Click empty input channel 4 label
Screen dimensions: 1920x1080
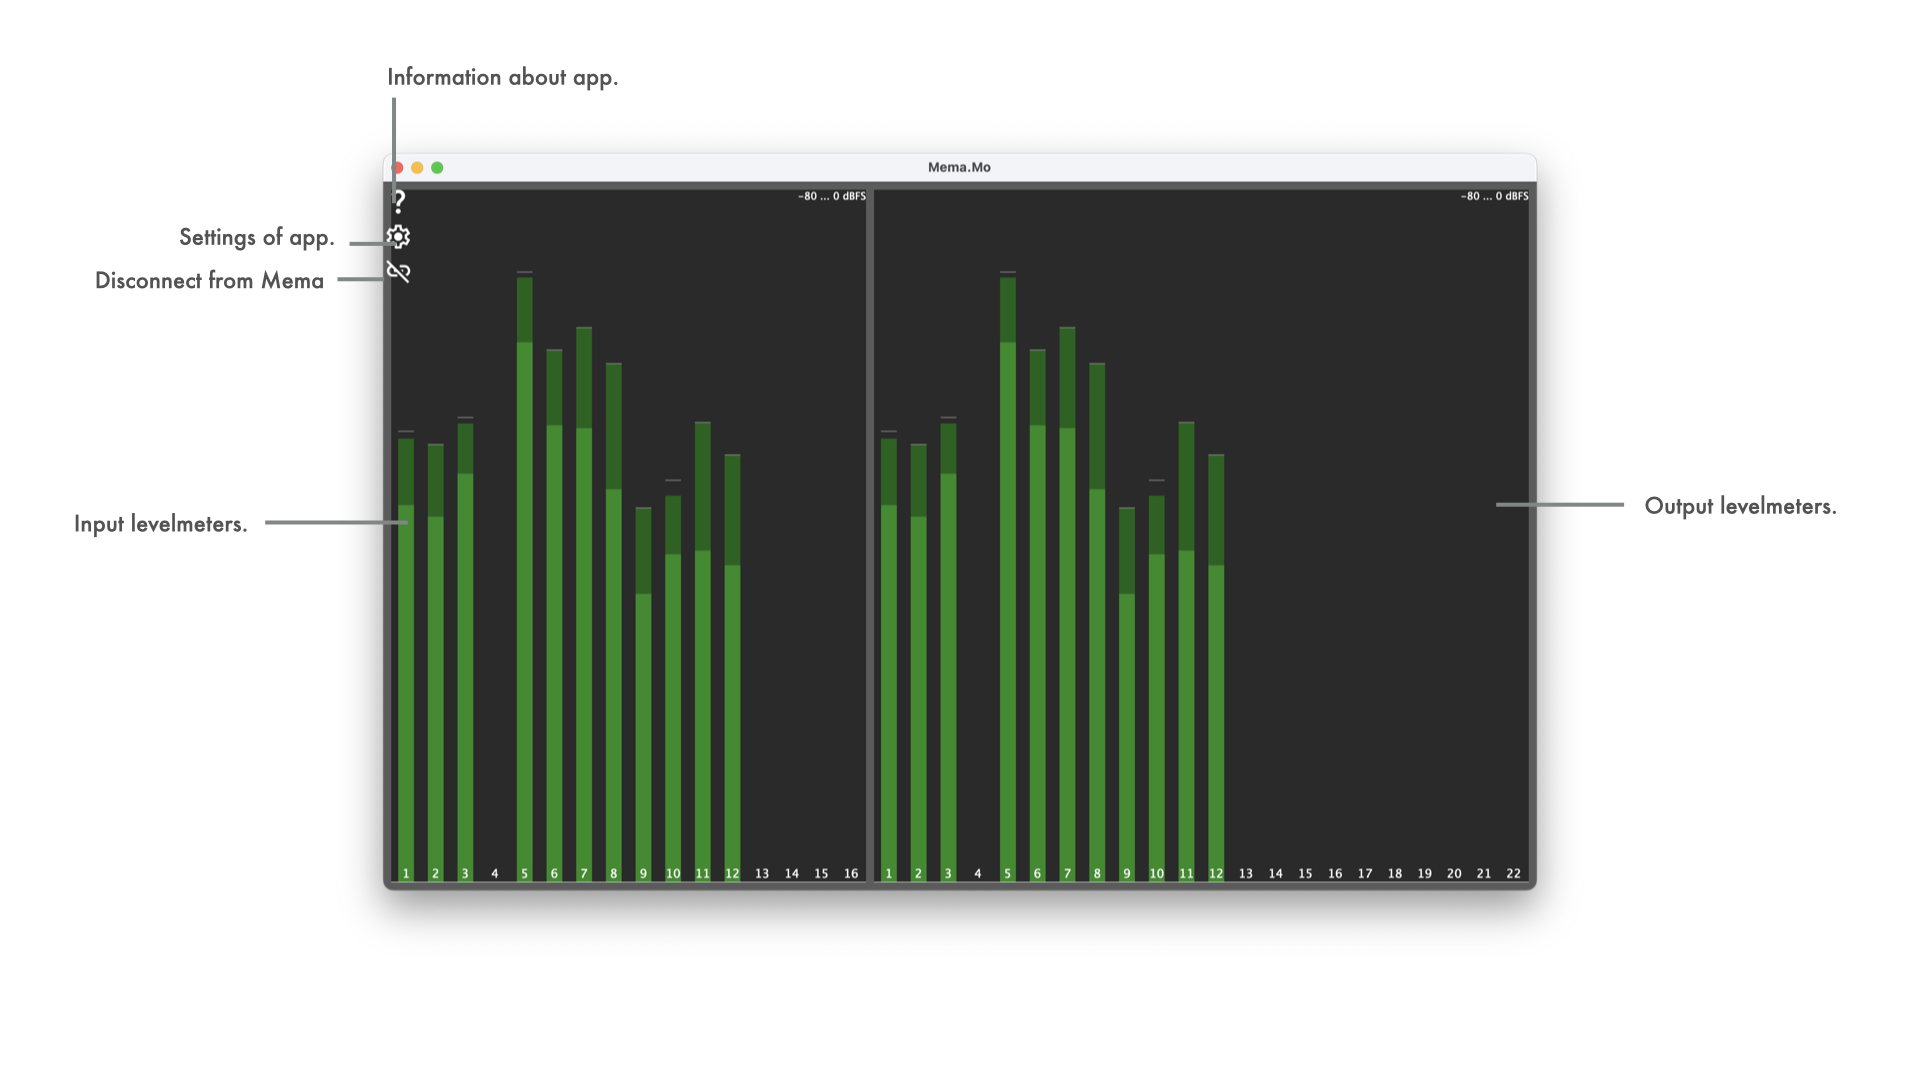tap(494, 874)
